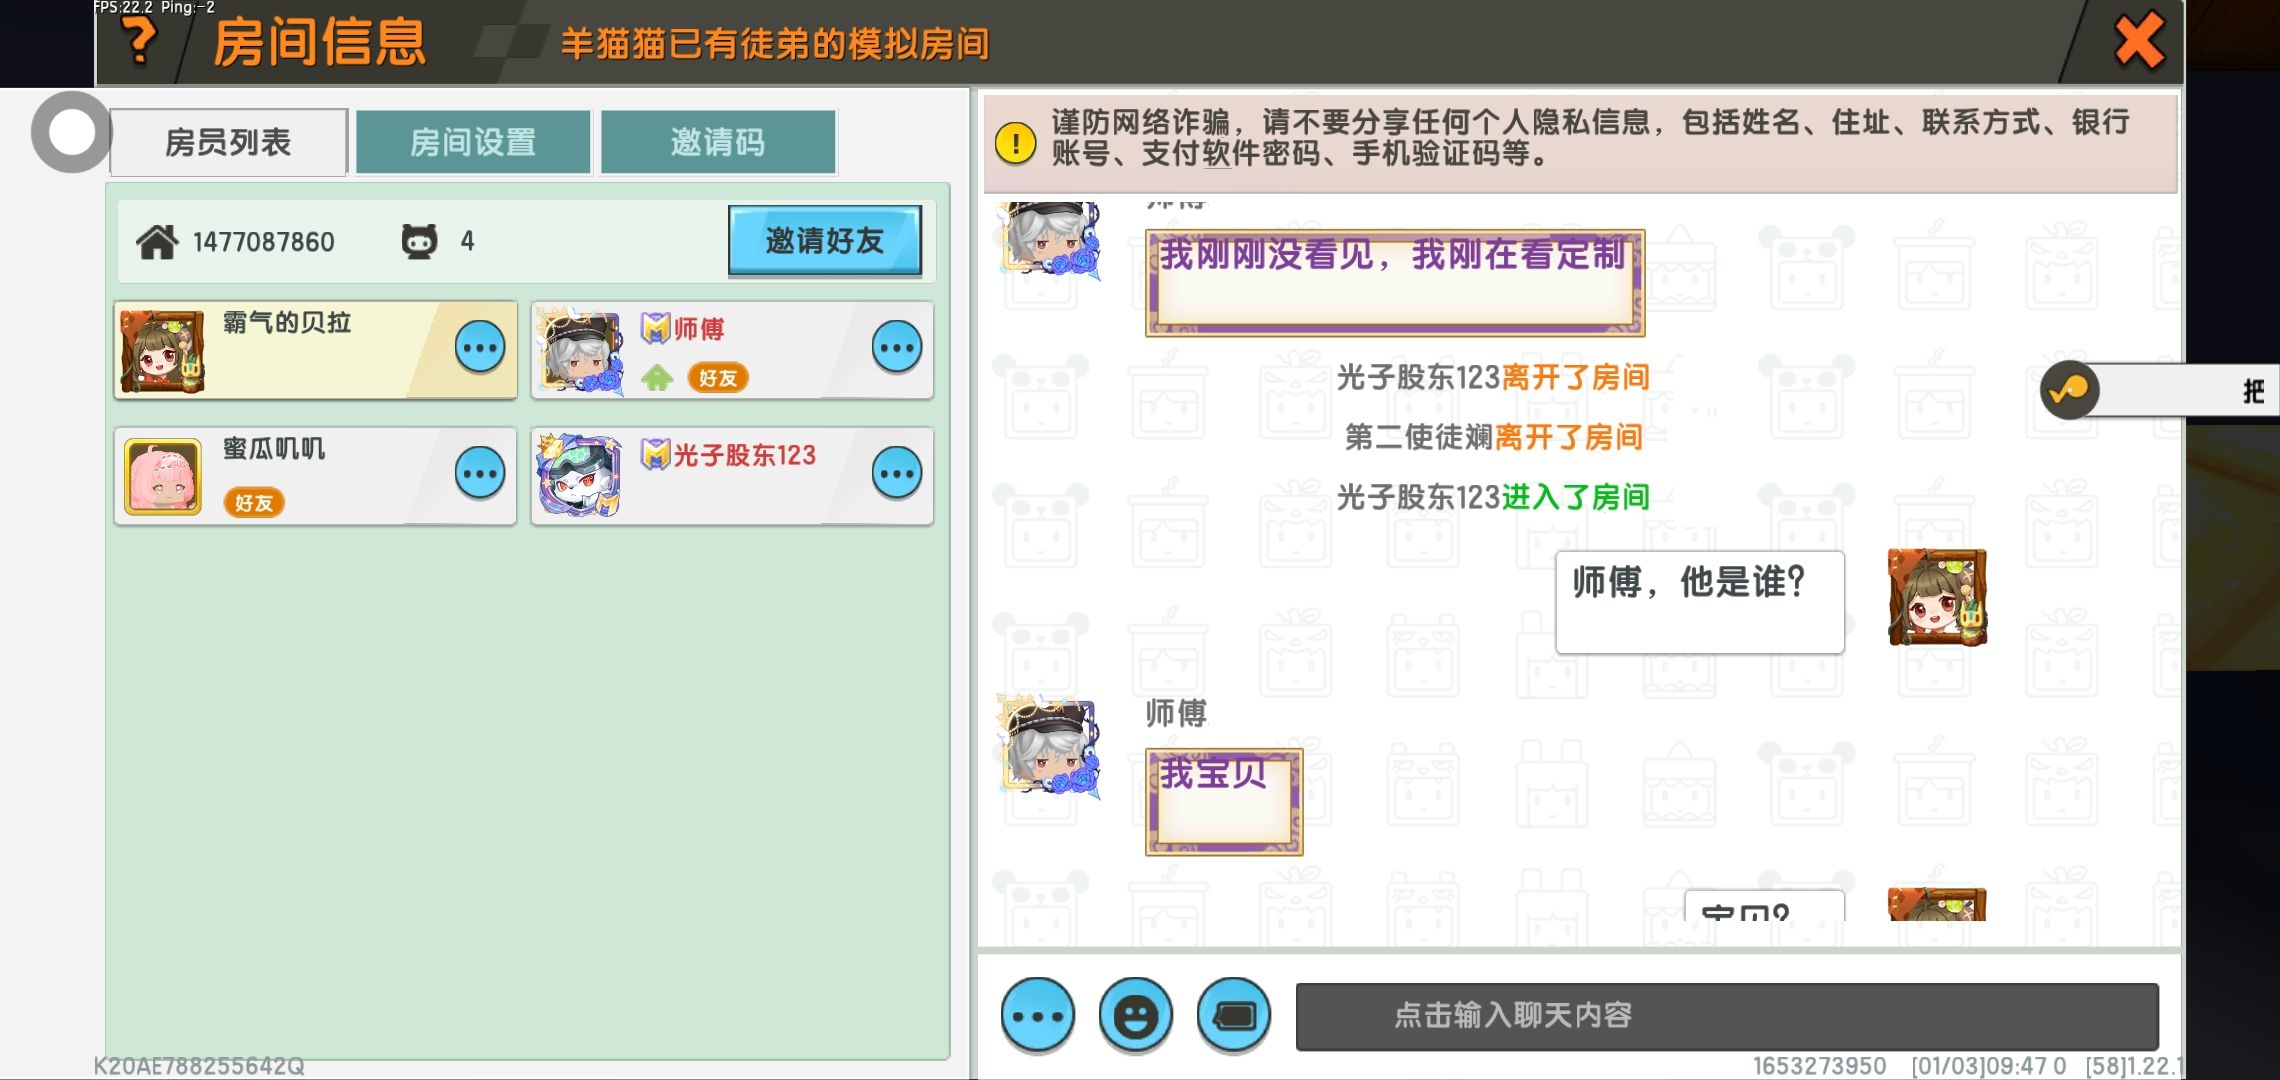
Task: Select the 房员列表 tab
Action: [228, 142]
